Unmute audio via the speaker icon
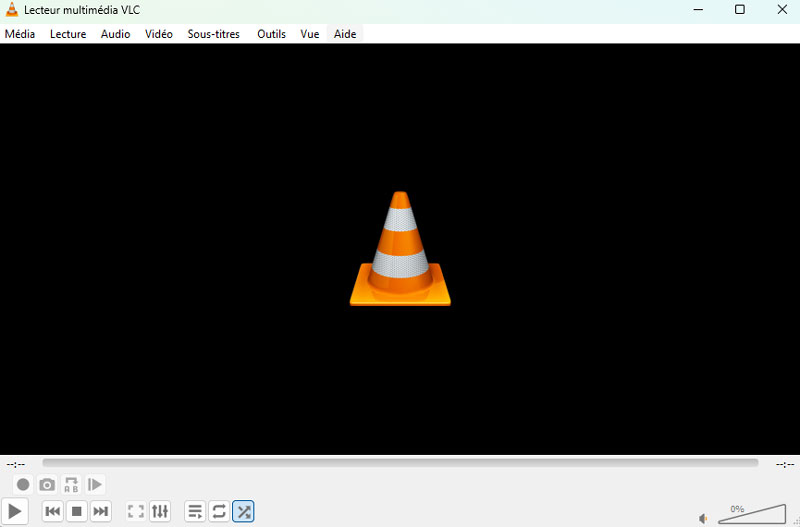Image resolution: width=800 pixels, height=527 pixels. pos(703,518)
